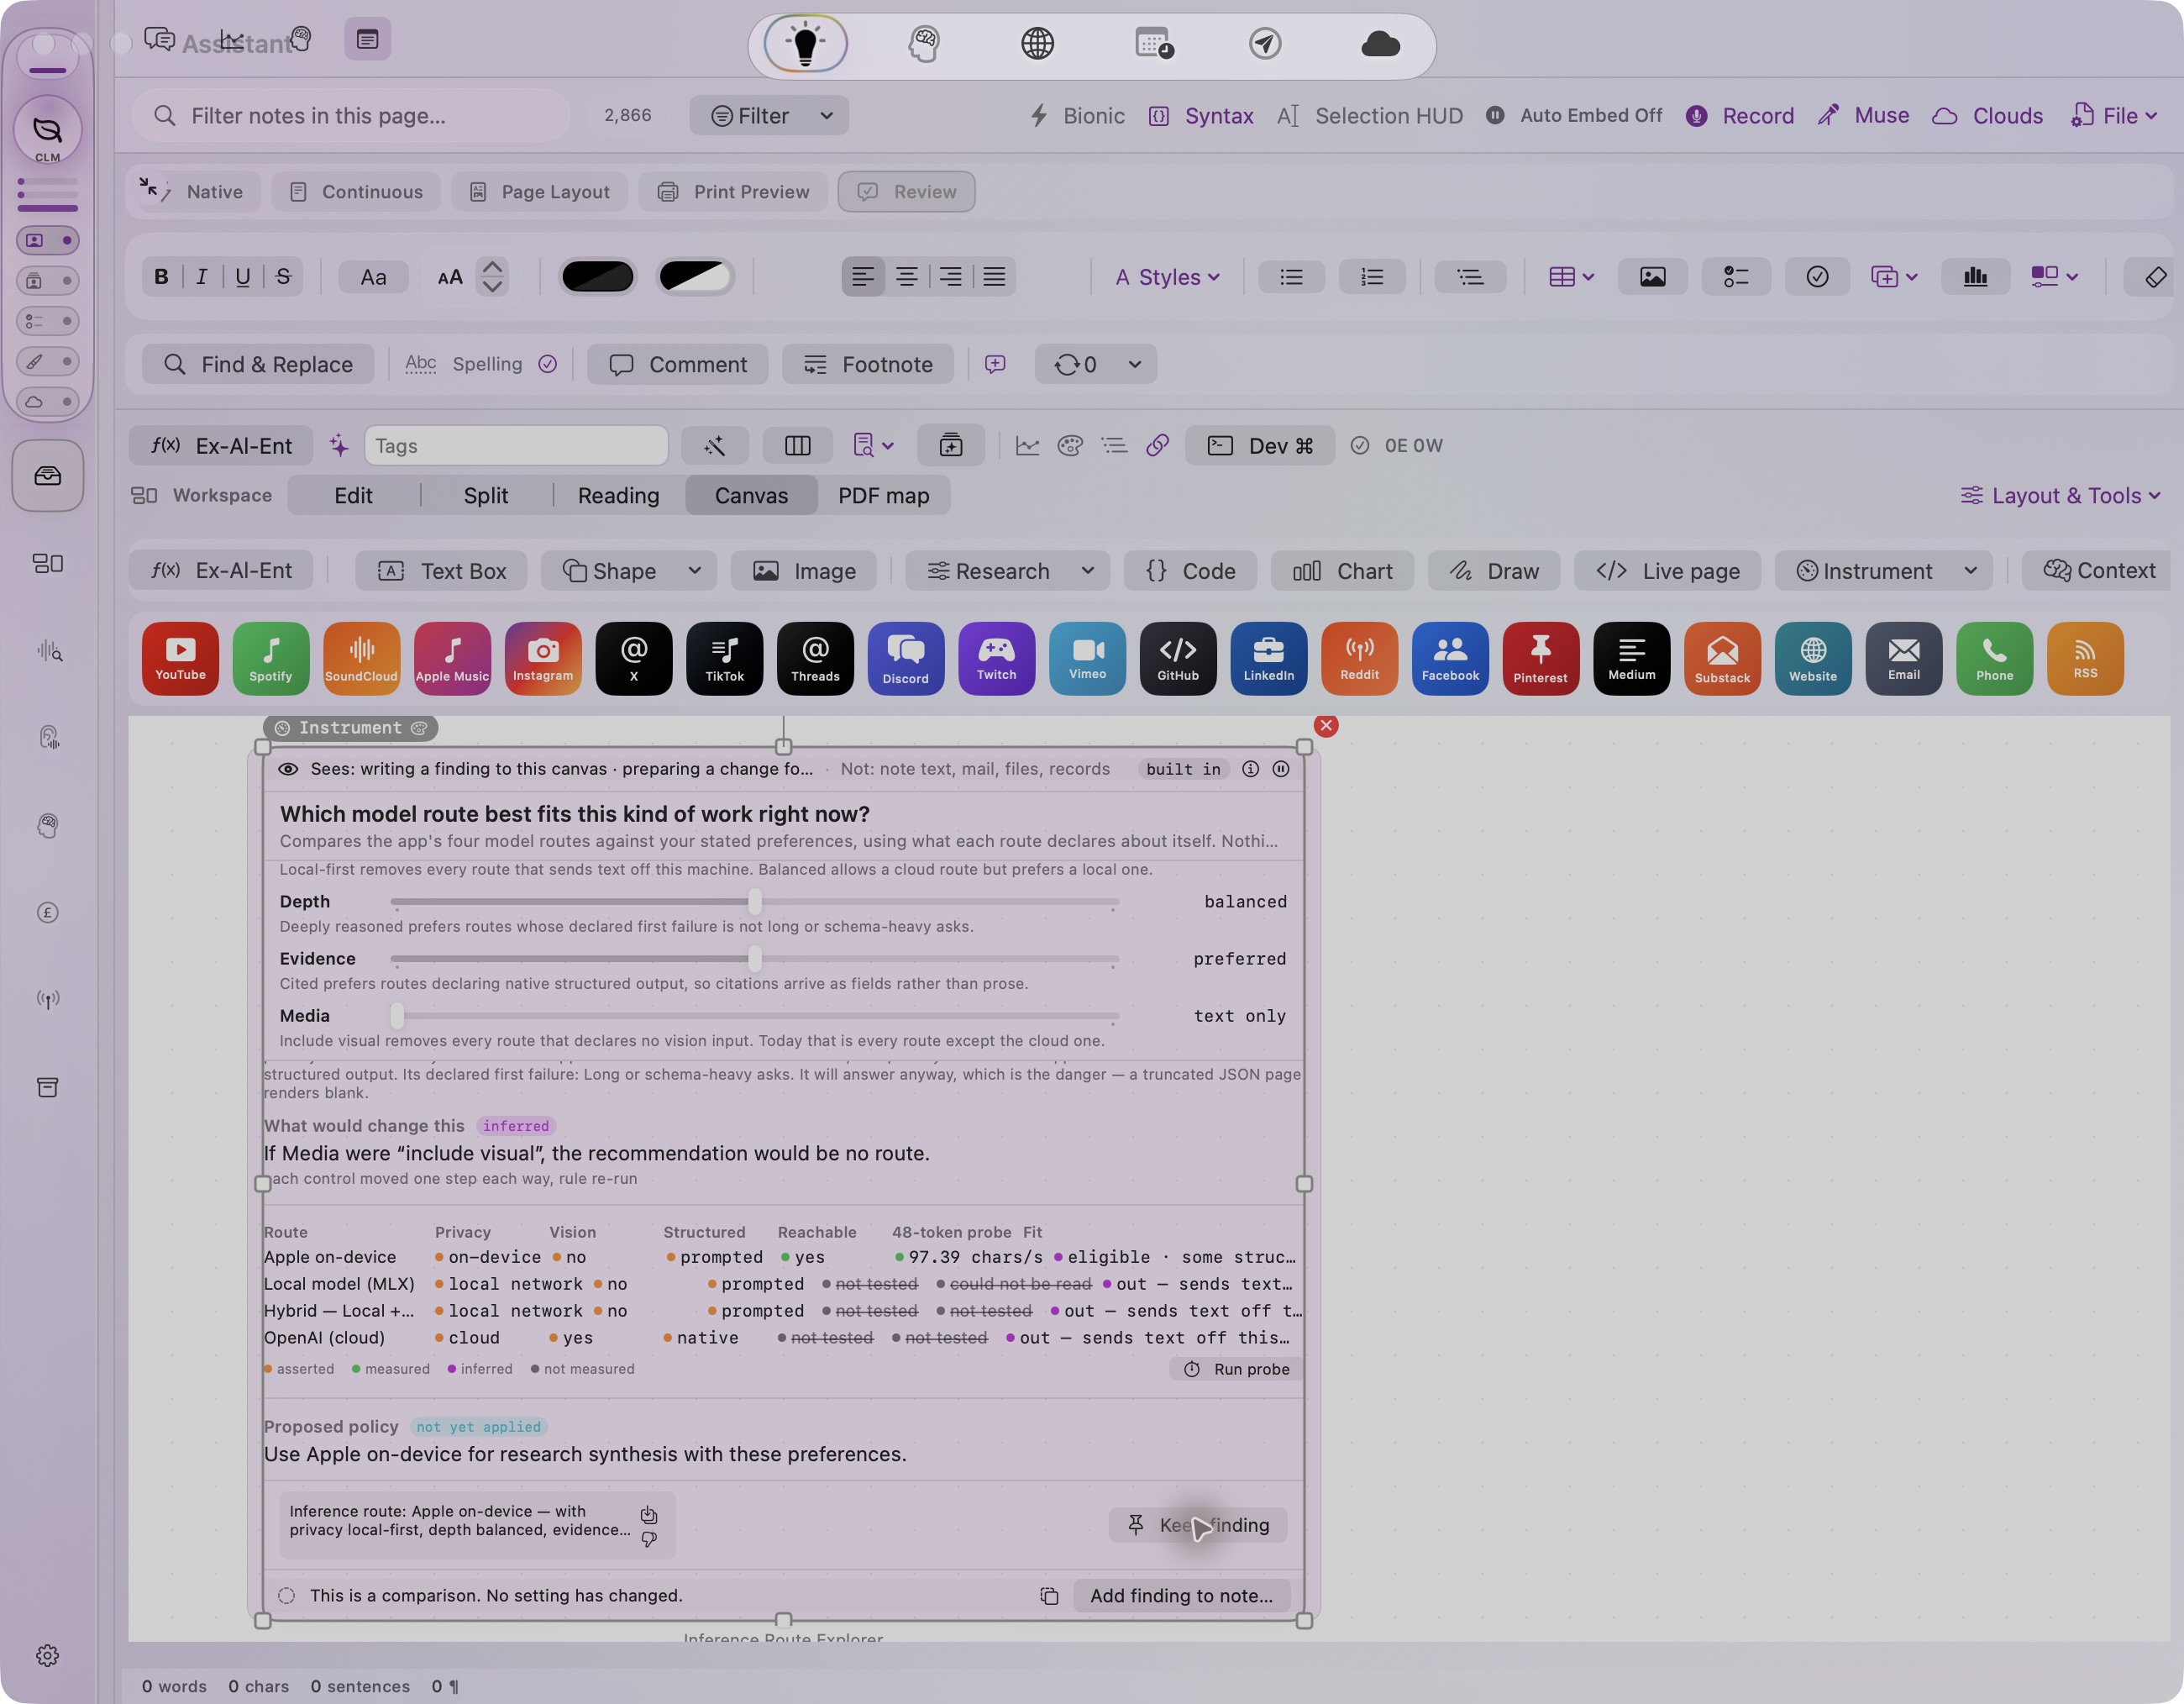2184x1704 pixels.
Task: Toggle strikethrough formatting
Action: [284, 277]
